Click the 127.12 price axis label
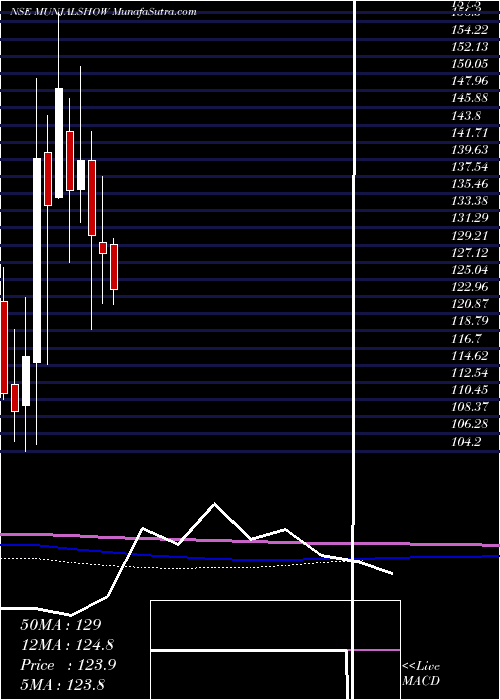This screenshot has height=700, width=500. (470, 253)
